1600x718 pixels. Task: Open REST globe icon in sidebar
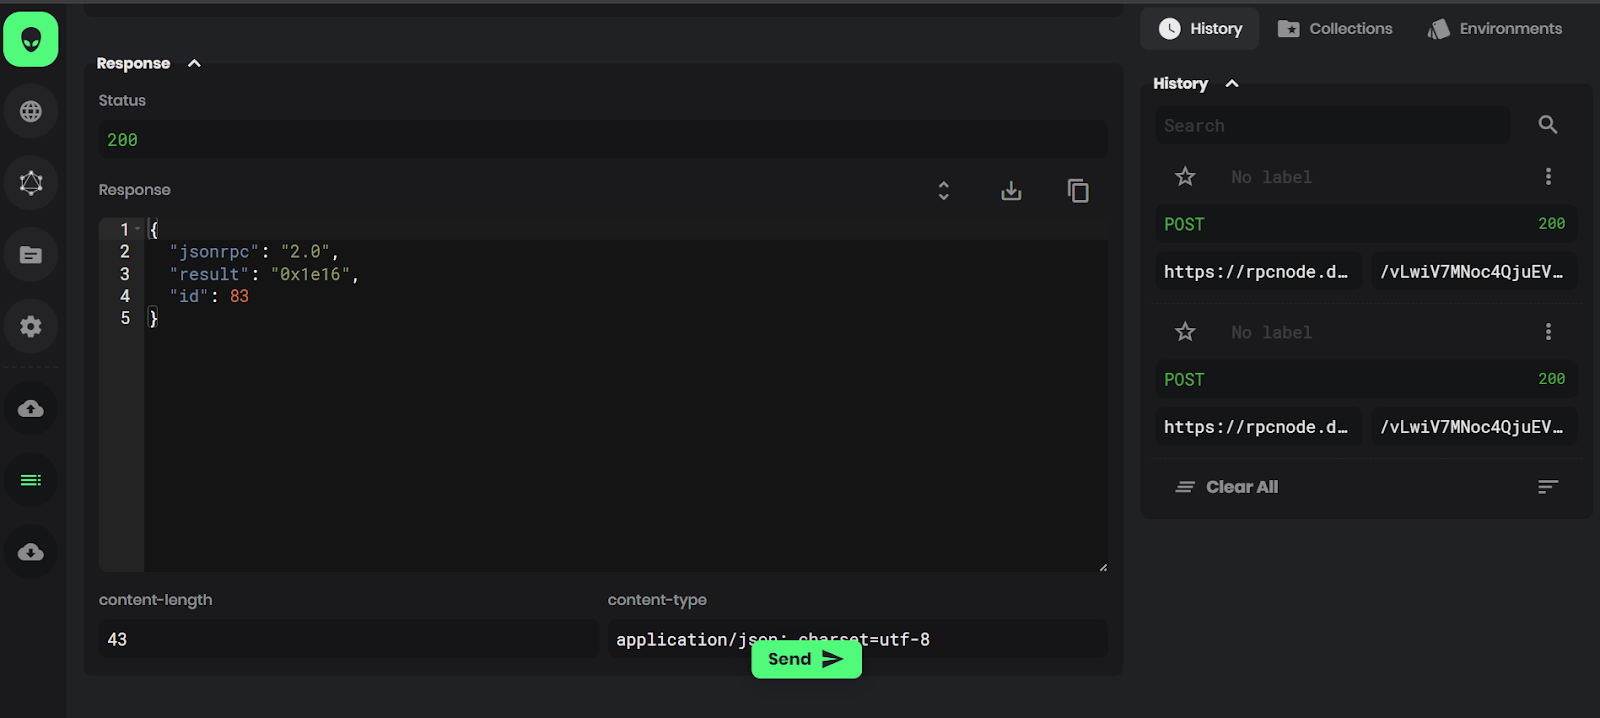click(31, 111)
